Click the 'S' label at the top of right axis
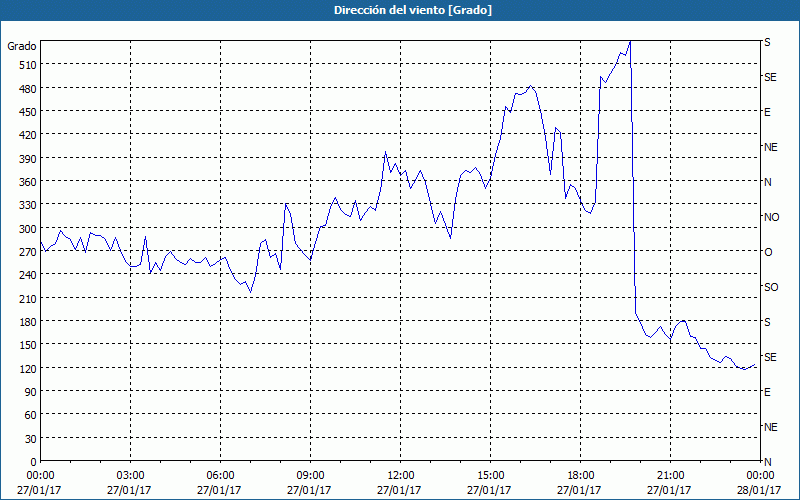 767,42
